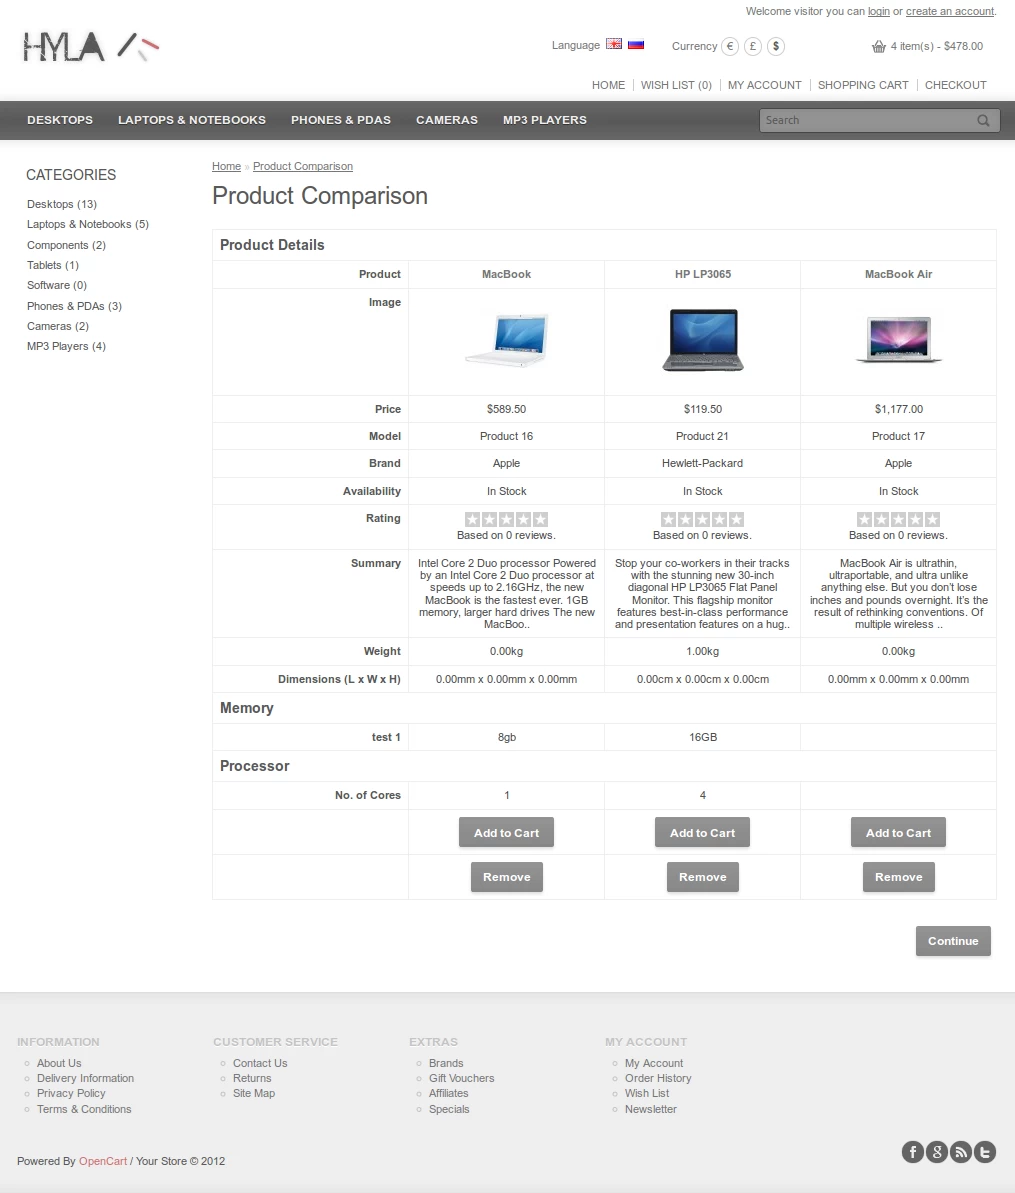Open Shopping Cart in top navigation
This screenshot has width=1015, height=1193.
tap(863, 85)
